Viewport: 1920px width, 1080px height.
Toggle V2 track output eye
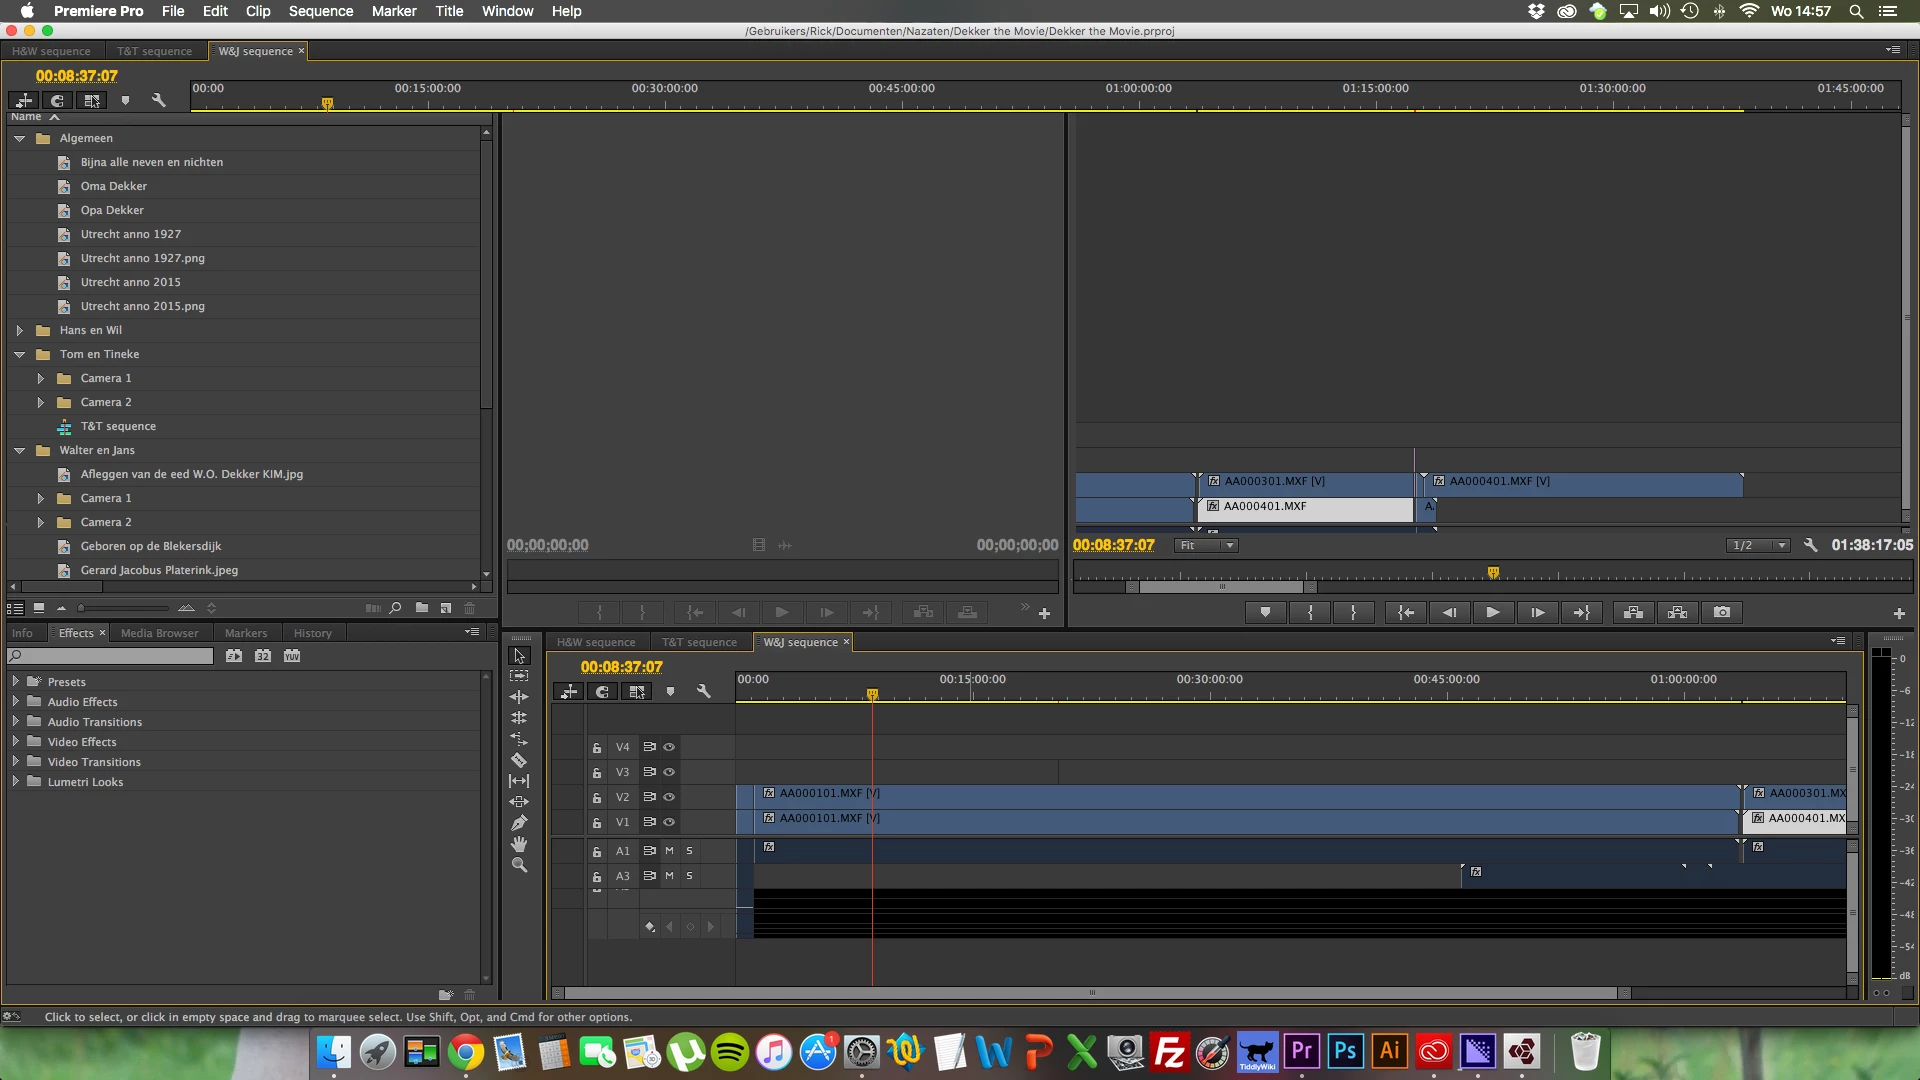coord(669,797)
